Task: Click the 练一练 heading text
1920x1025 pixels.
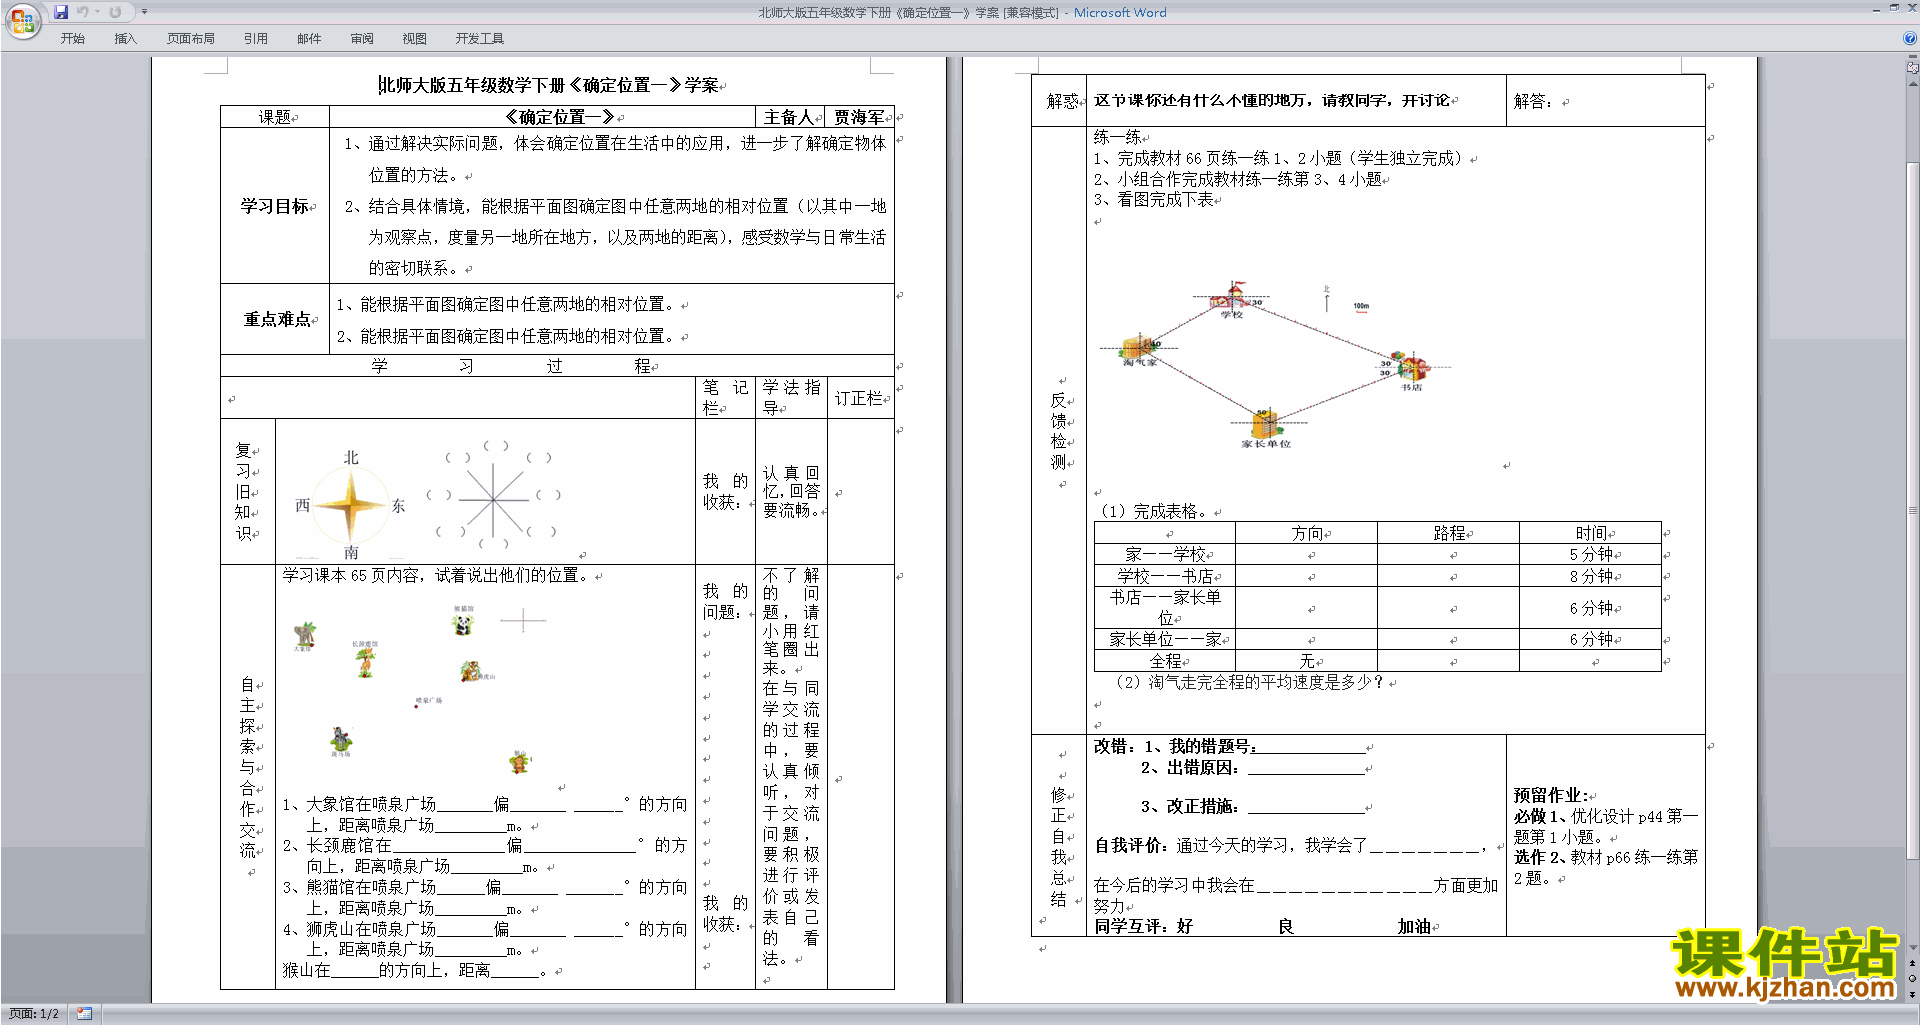Action: pyautogui.click(x=1117, y=136)
